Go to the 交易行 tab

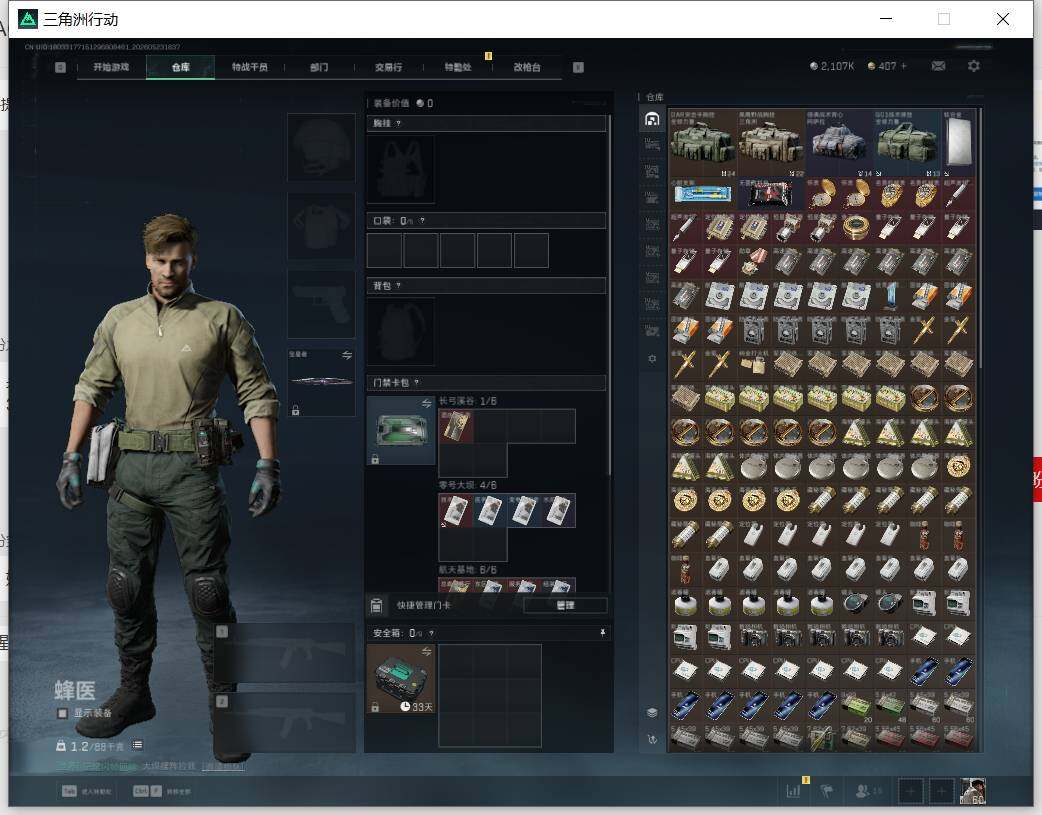click(x=388, y=67)
